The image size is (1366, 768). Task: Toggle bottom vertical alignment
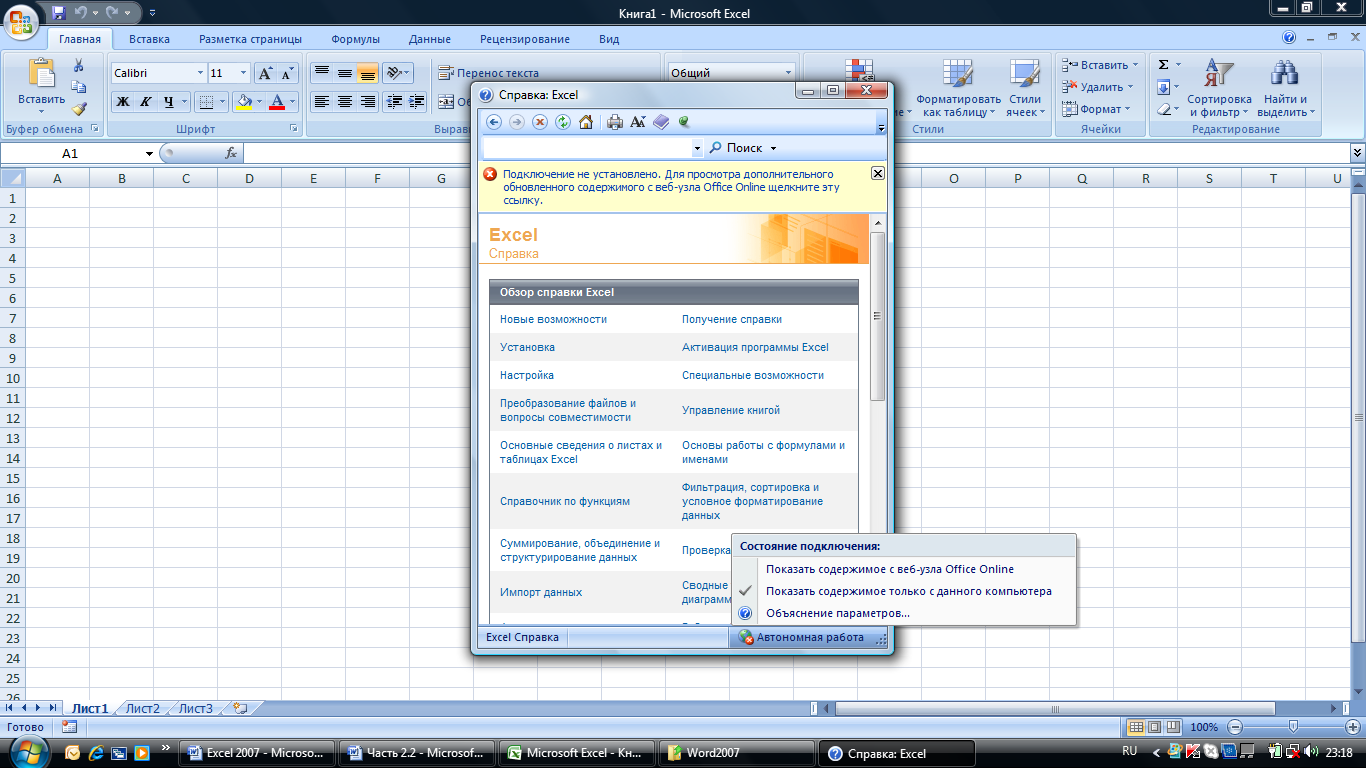click(367, 73)
